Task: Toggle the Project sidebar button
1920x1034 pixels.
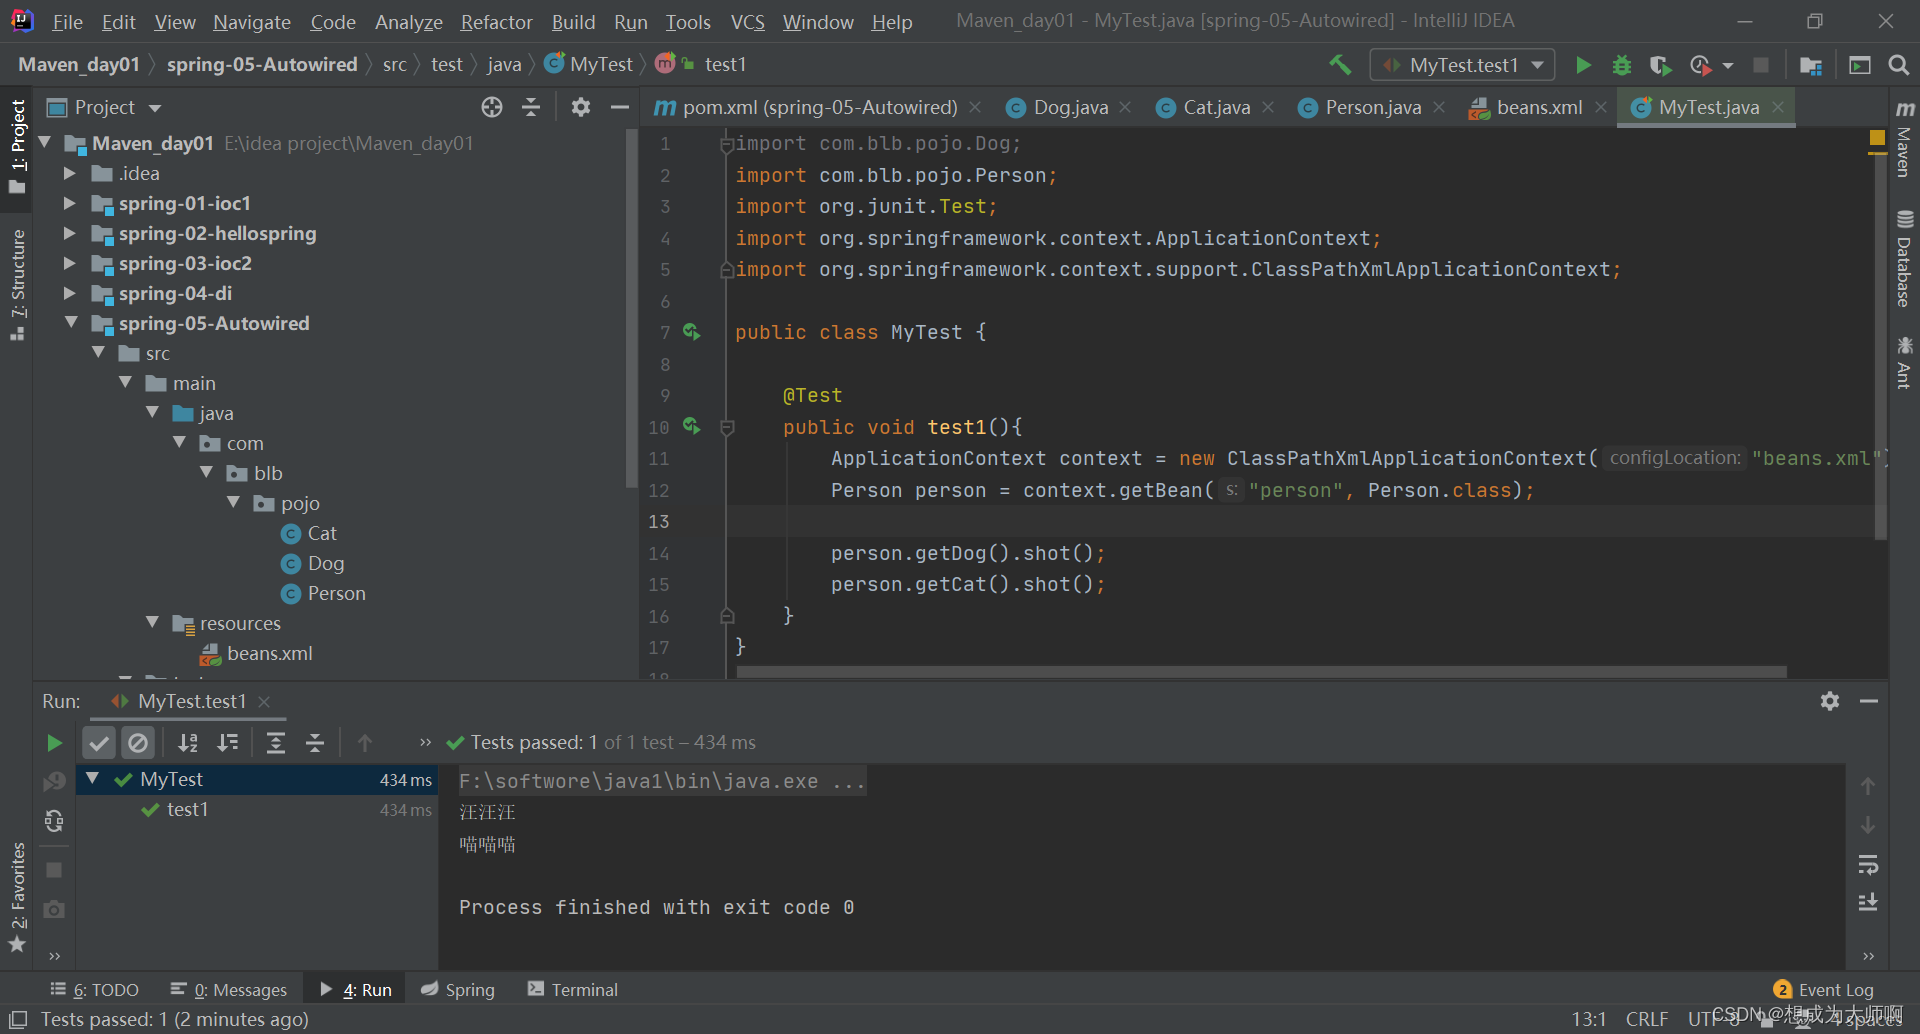Action: point(17,148)
